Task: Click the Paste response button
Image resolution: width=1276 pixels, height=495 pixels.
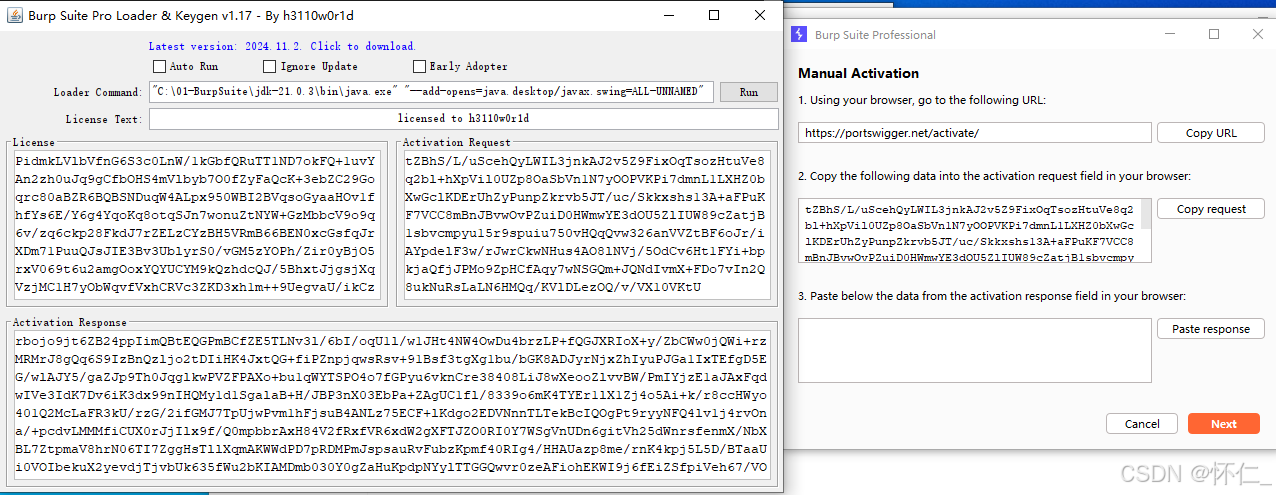Action: pos(1211,329)
